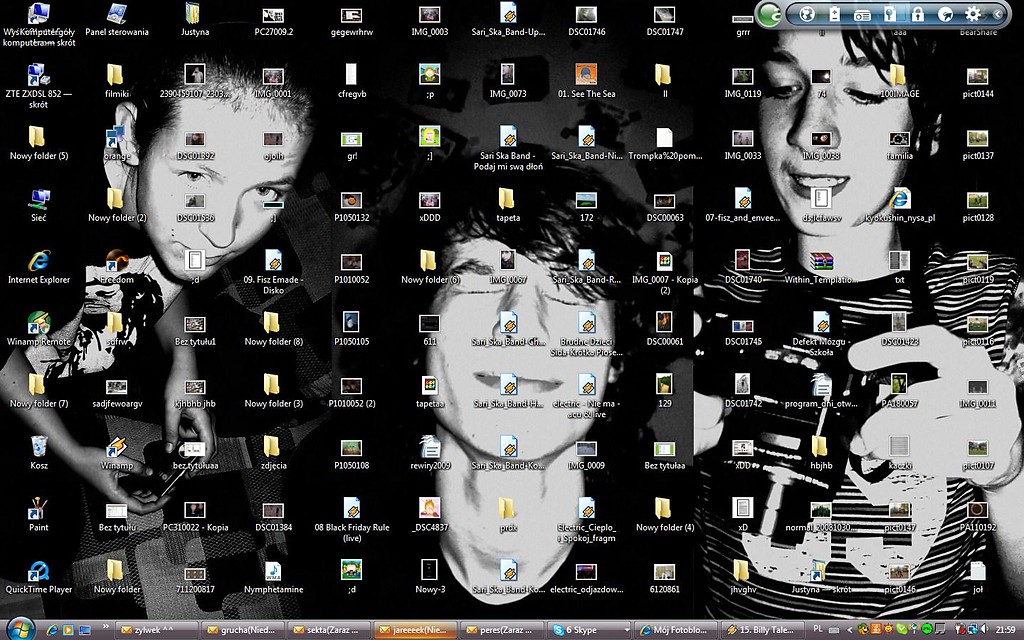Image resolution: width=1024 pixels, height=640 pixels.
Task: Open the QuickTime Player desktop shortcut
Action: click(39, 577)
